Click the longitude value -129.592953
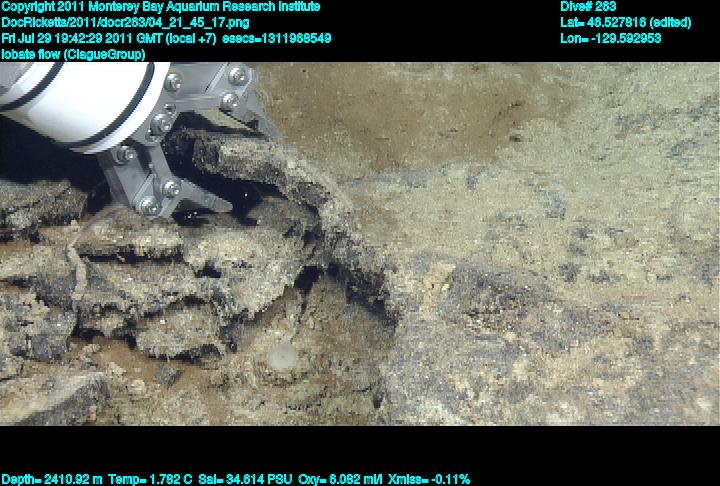This screenshot has width=720, height=486. point(626,38)
